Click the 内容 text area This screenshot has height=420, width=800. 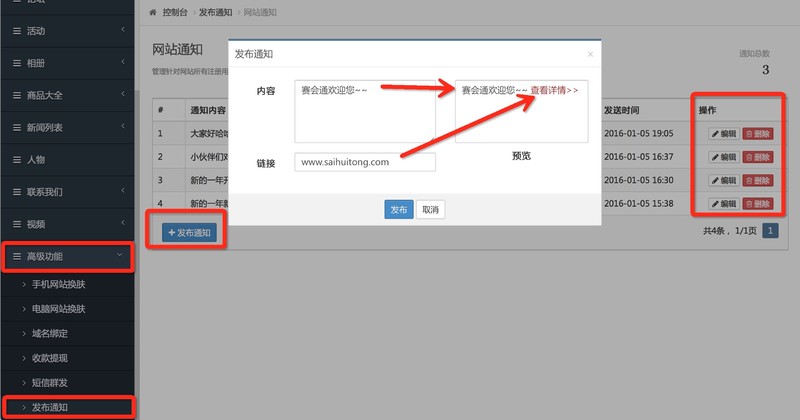(x=365, y=111)
